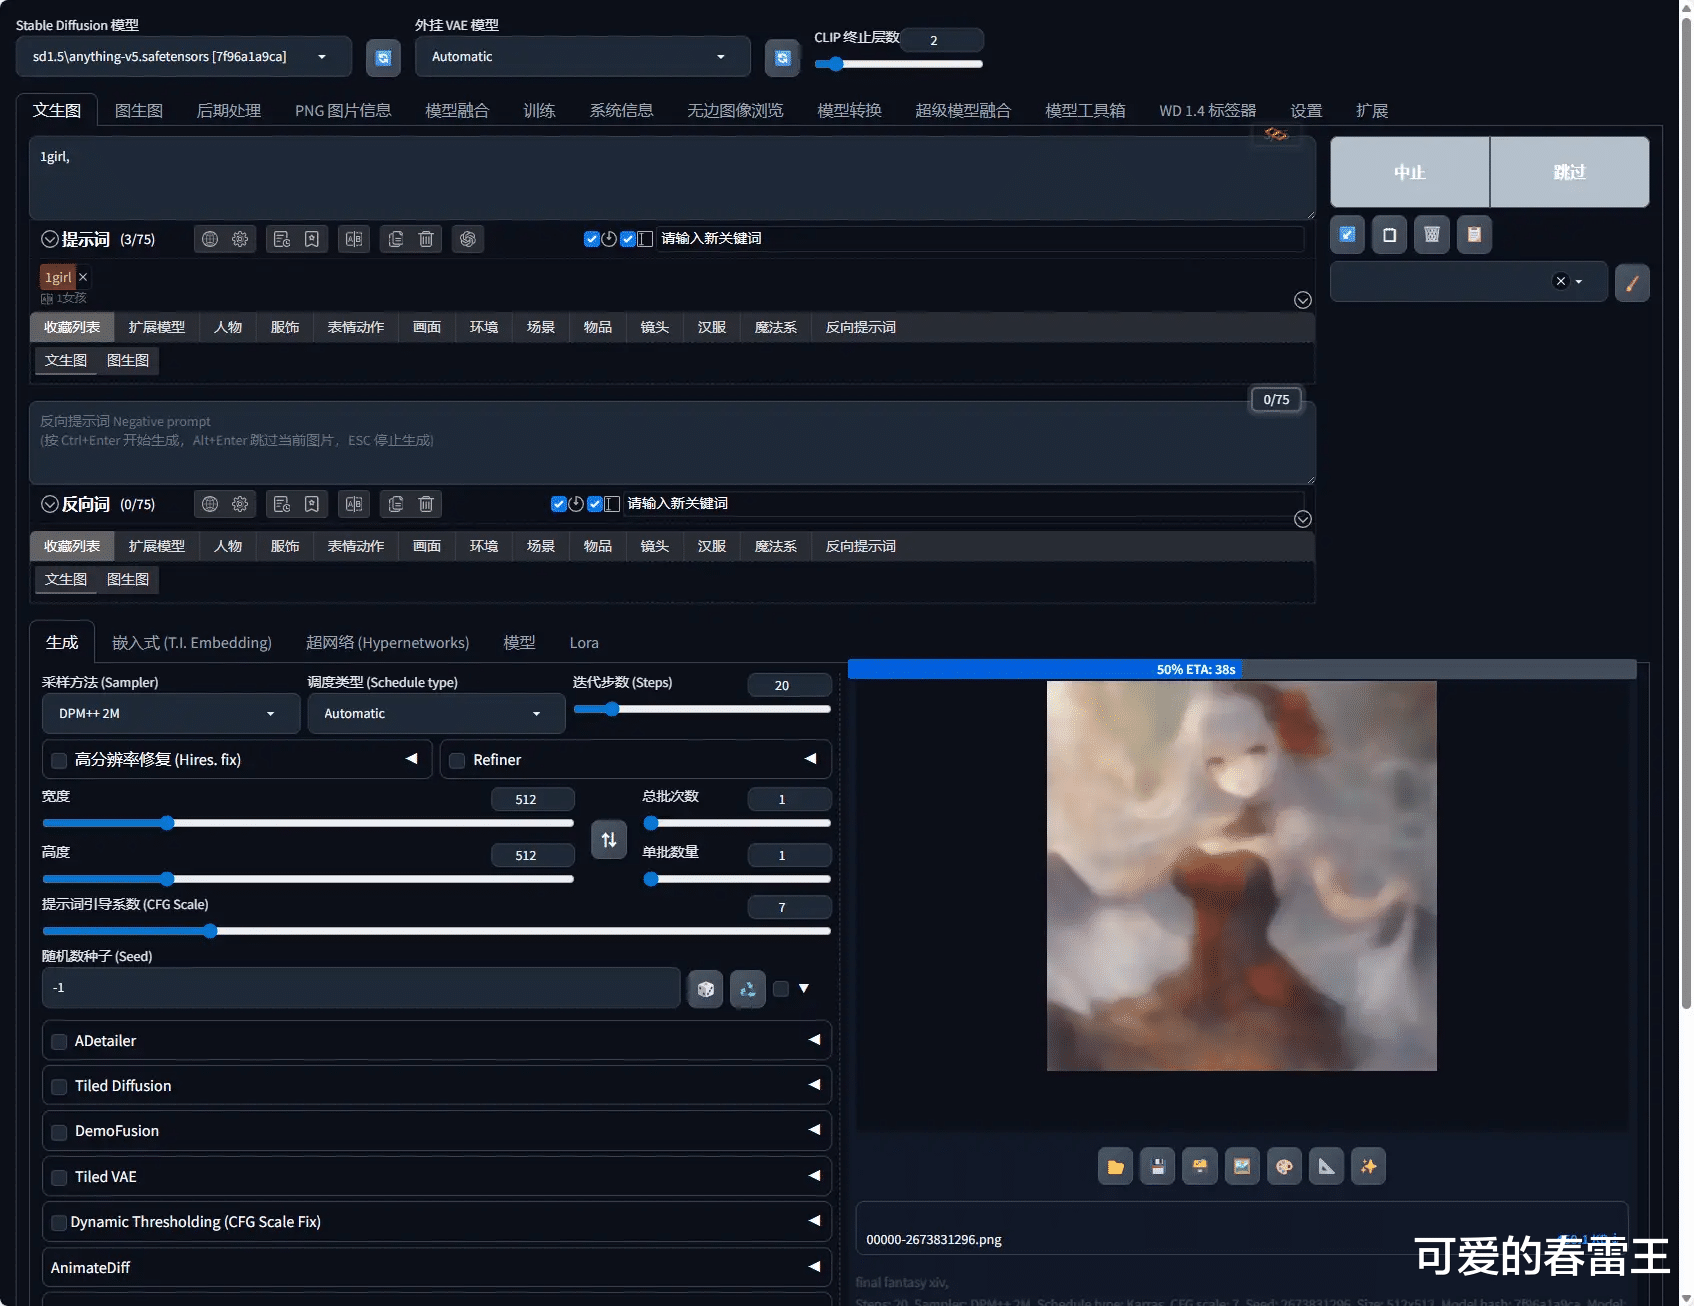Send image to extras with the triangle ruler icon
Viewport: 1694px width, 1306px height.
click(x=1327, y=1166)
